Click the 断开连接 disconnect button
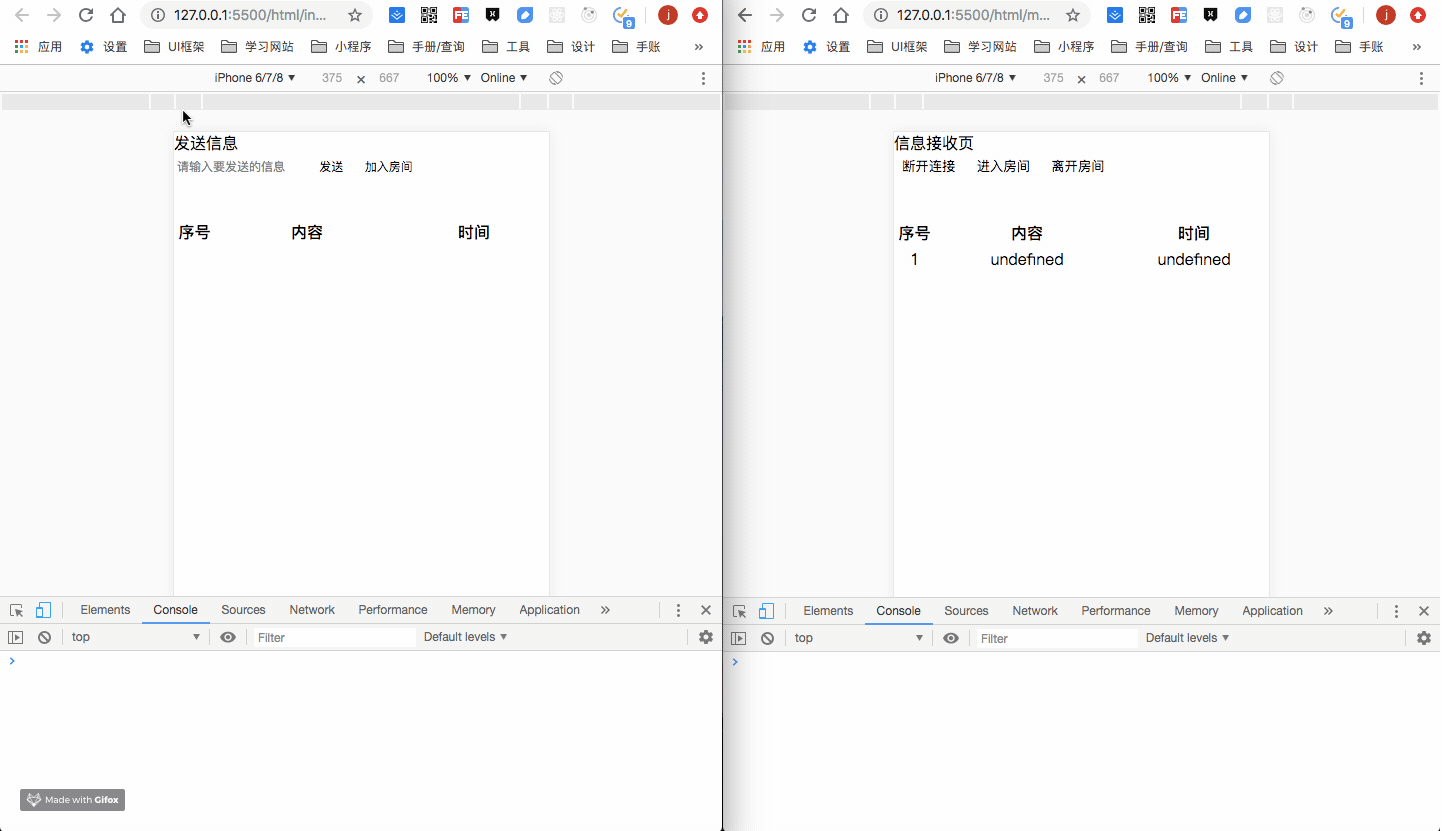This screenshot has height=831, width=1442. click(x=928, y=166)
